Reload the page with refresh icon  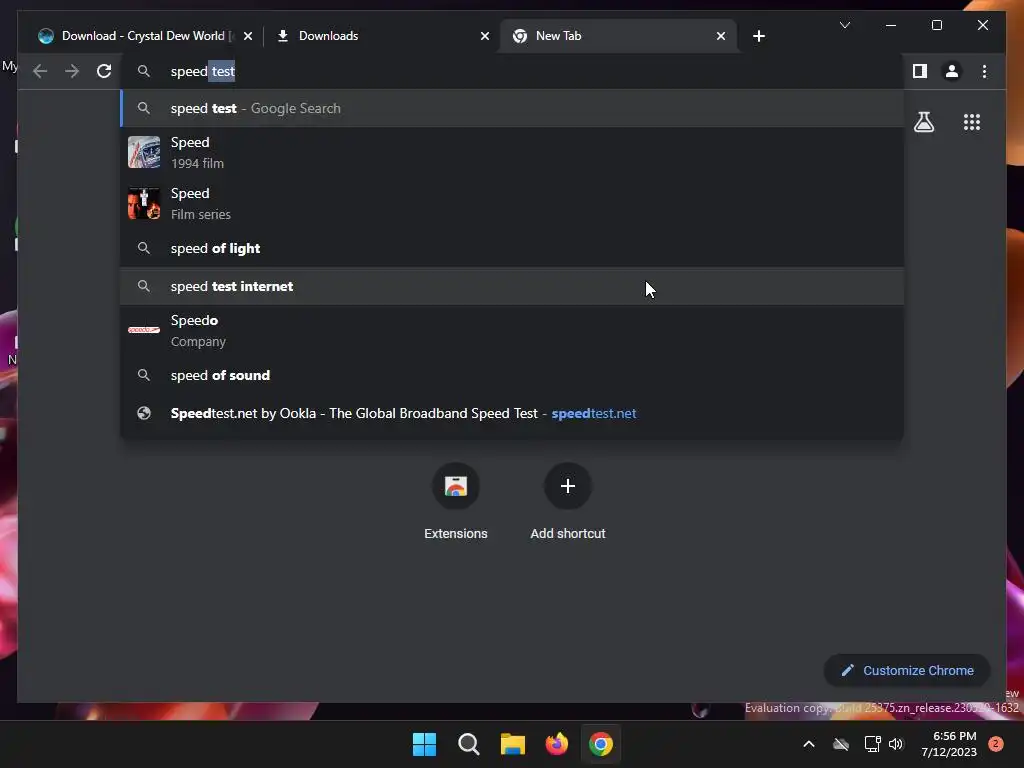104,71
